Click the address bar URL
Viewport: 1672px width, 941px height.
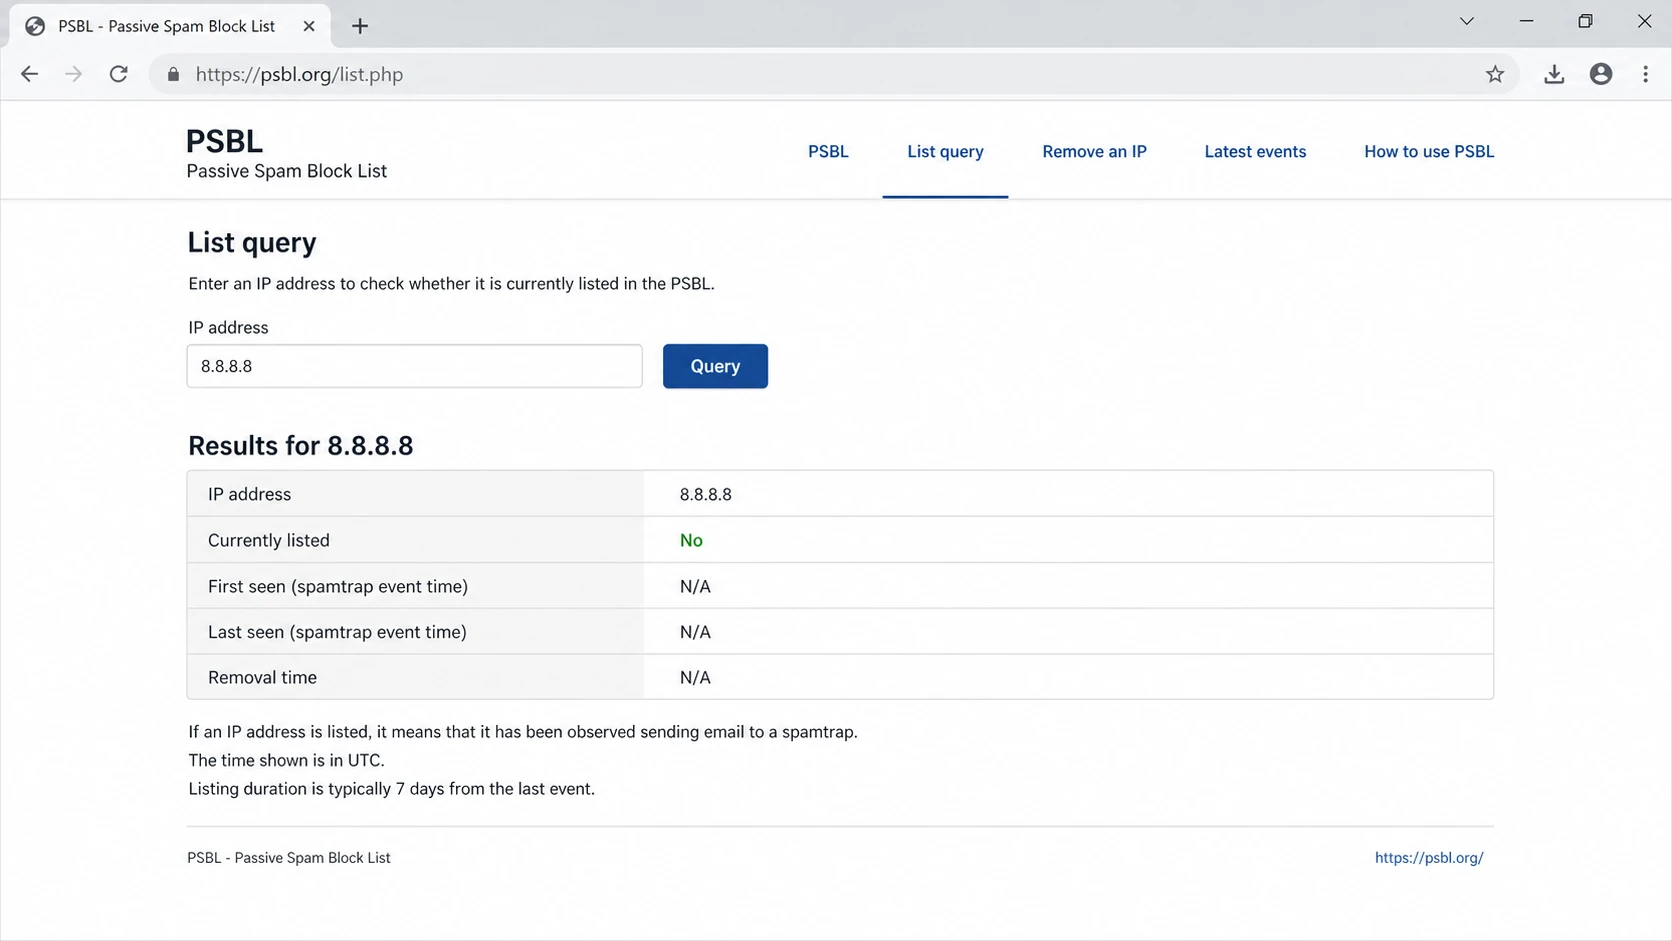point(299,74)
